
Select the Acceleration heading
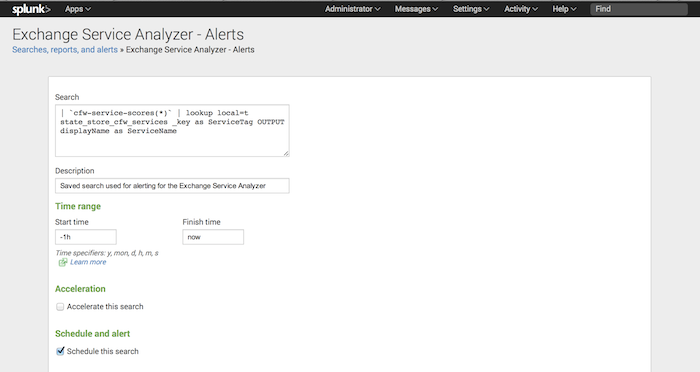coord(80,289)
